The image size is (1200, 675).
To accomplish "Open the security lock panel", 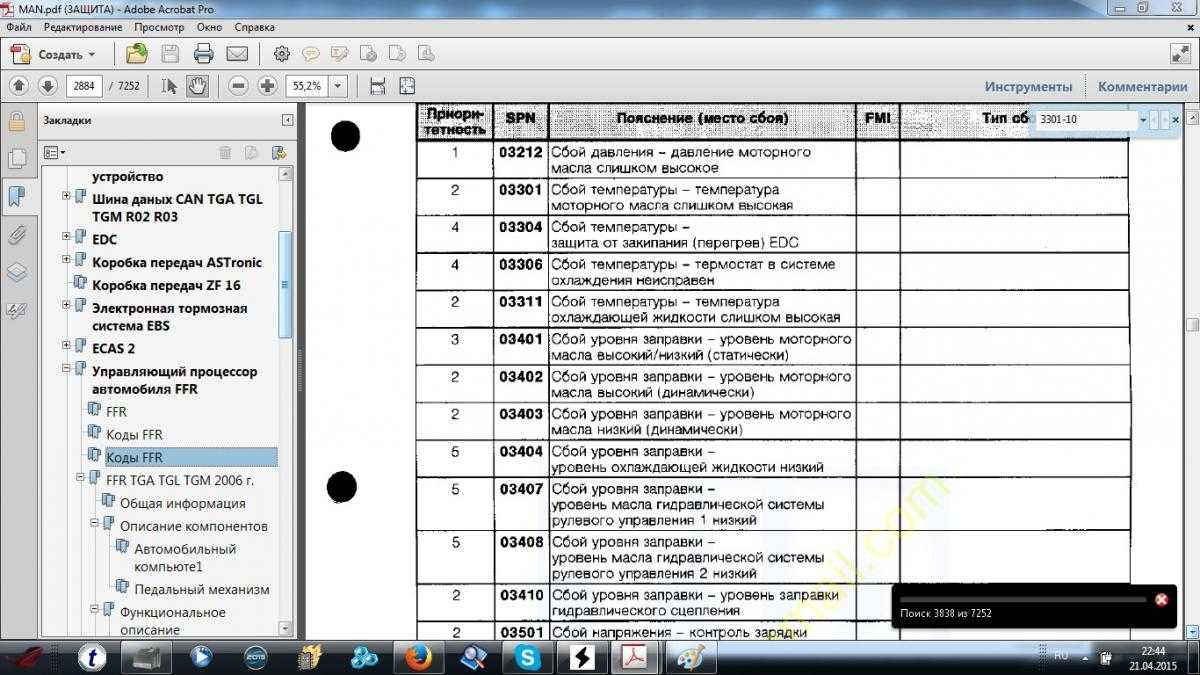I will coord(16,122).
